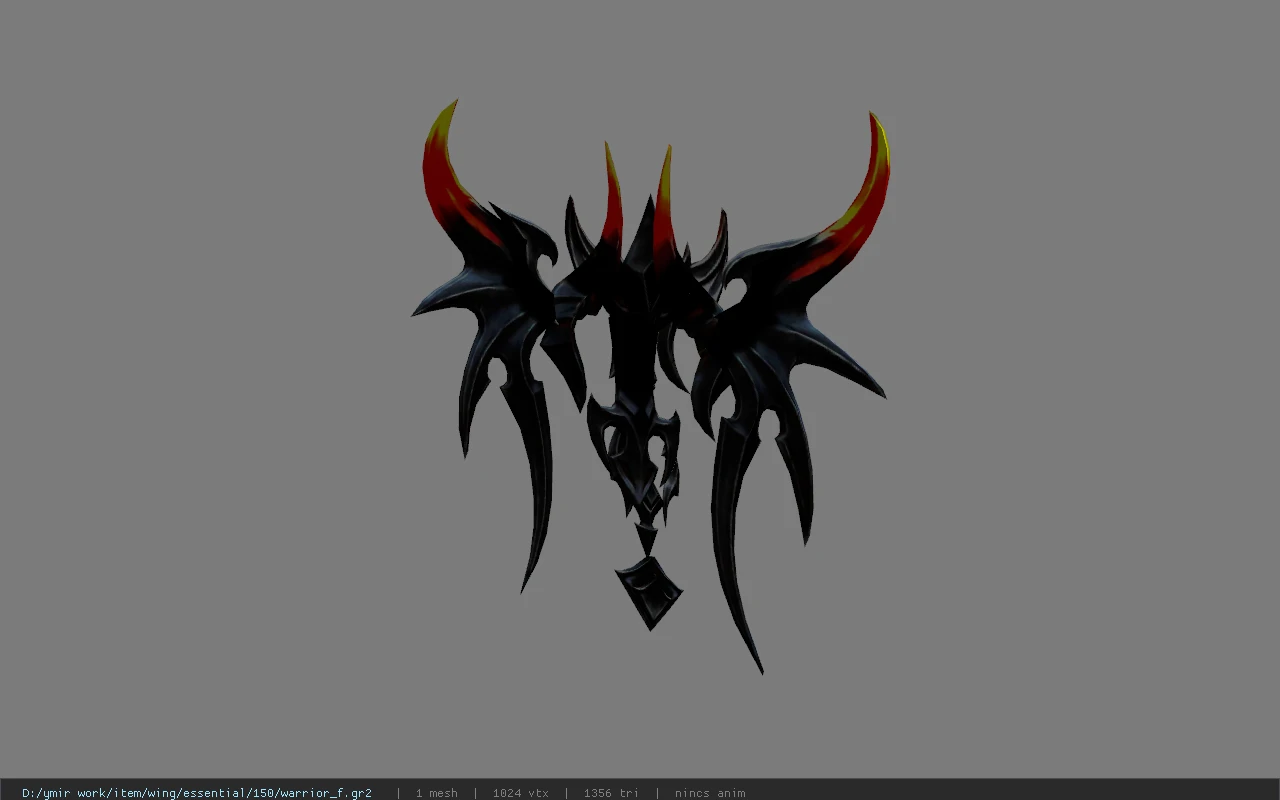
Task: Click the warrior_f.gr2 file path in status bar
Action: click(x=197, y=793)
